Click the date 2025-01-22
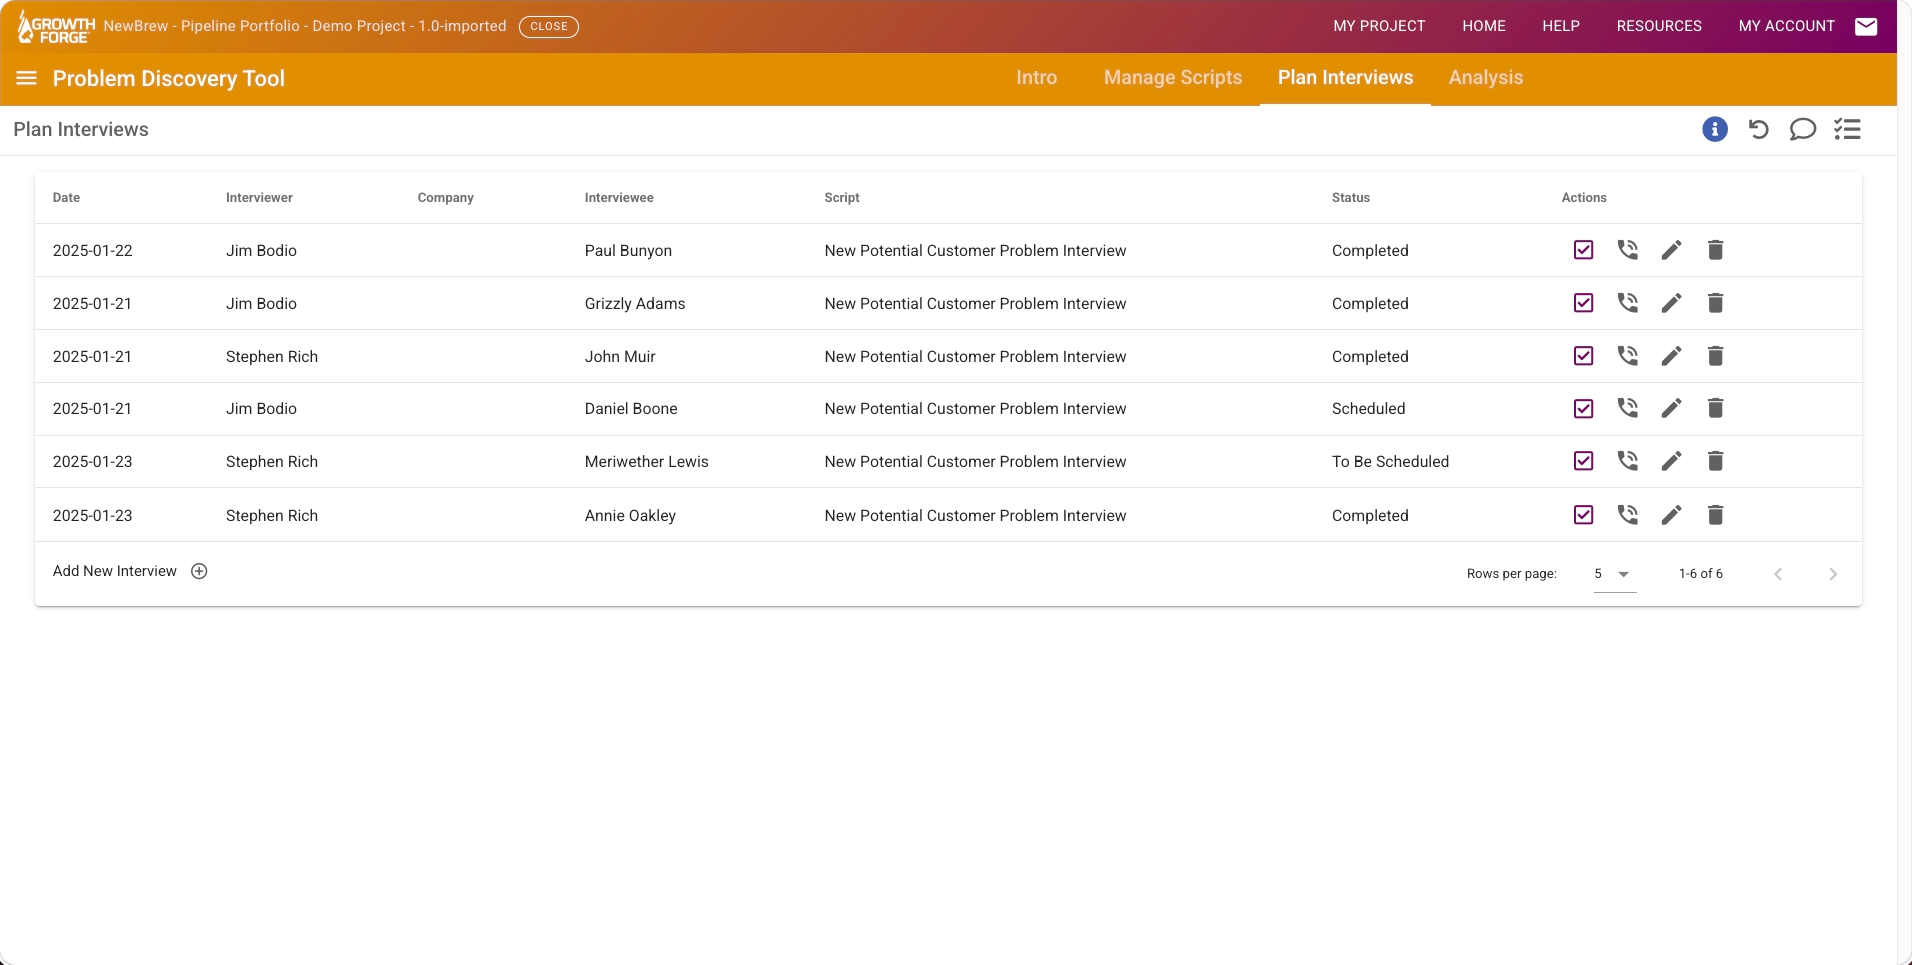Image resolution: width=1912 pixels, height=965 pixels. pyautogui.click(x=93, y=251)
